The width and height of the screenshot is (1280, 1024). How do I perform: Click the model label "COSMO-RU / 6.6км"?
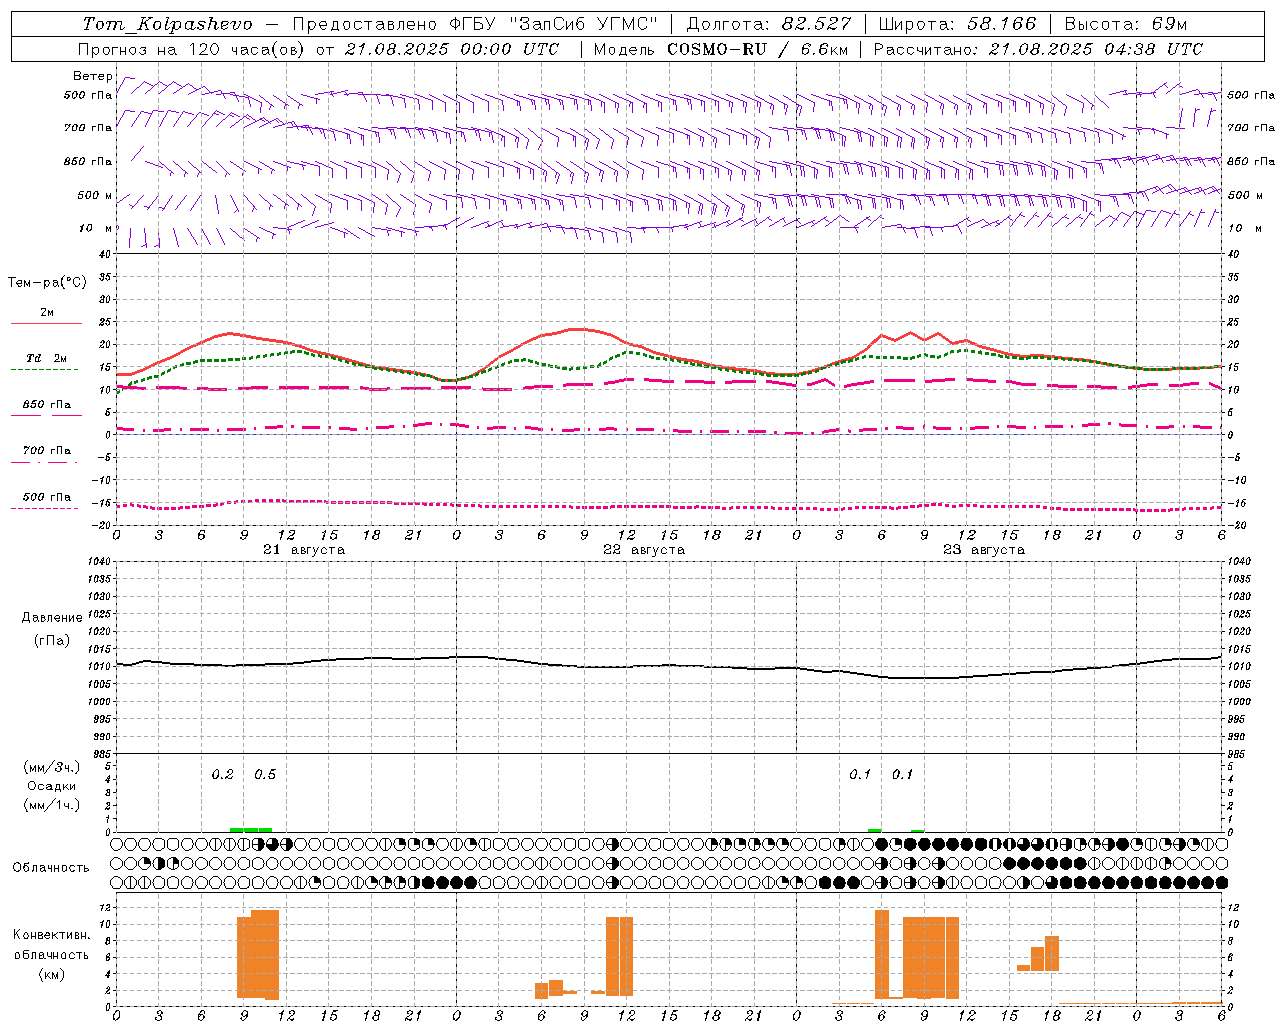pyautogui.click(x=757, y=49)
